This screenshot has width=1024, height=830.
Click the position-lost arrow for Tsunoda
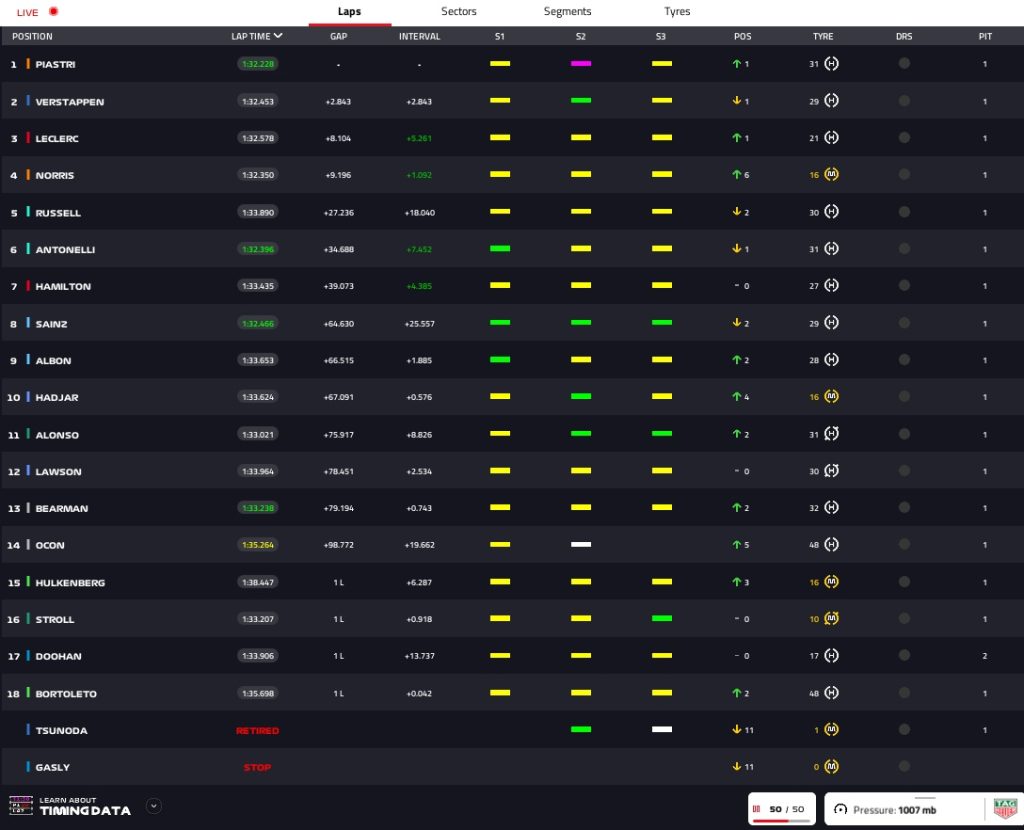click(737, 730)
